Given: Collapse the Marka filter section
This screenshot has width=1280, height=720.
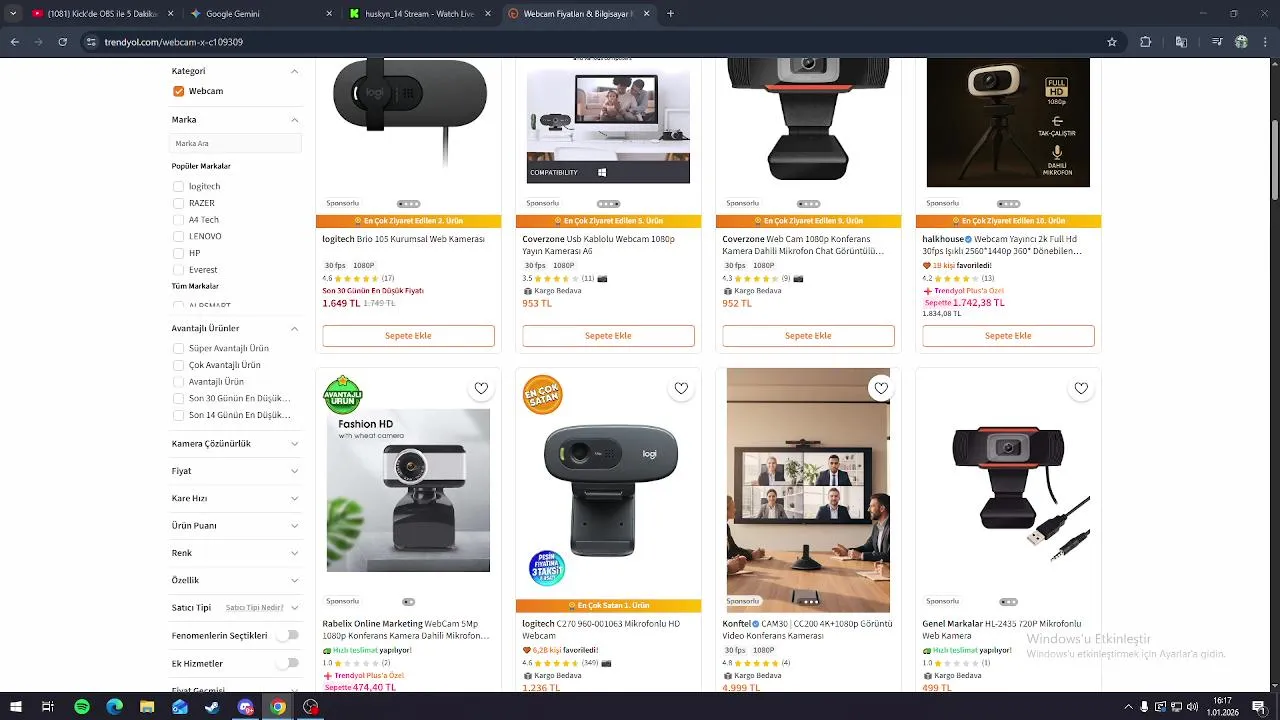Looking at the screenshot, I should pos(294,120).
